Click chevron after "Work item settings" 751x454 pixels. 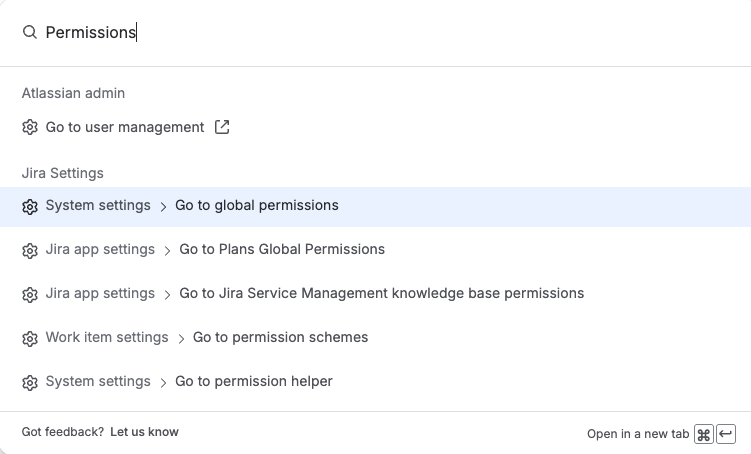181,339
